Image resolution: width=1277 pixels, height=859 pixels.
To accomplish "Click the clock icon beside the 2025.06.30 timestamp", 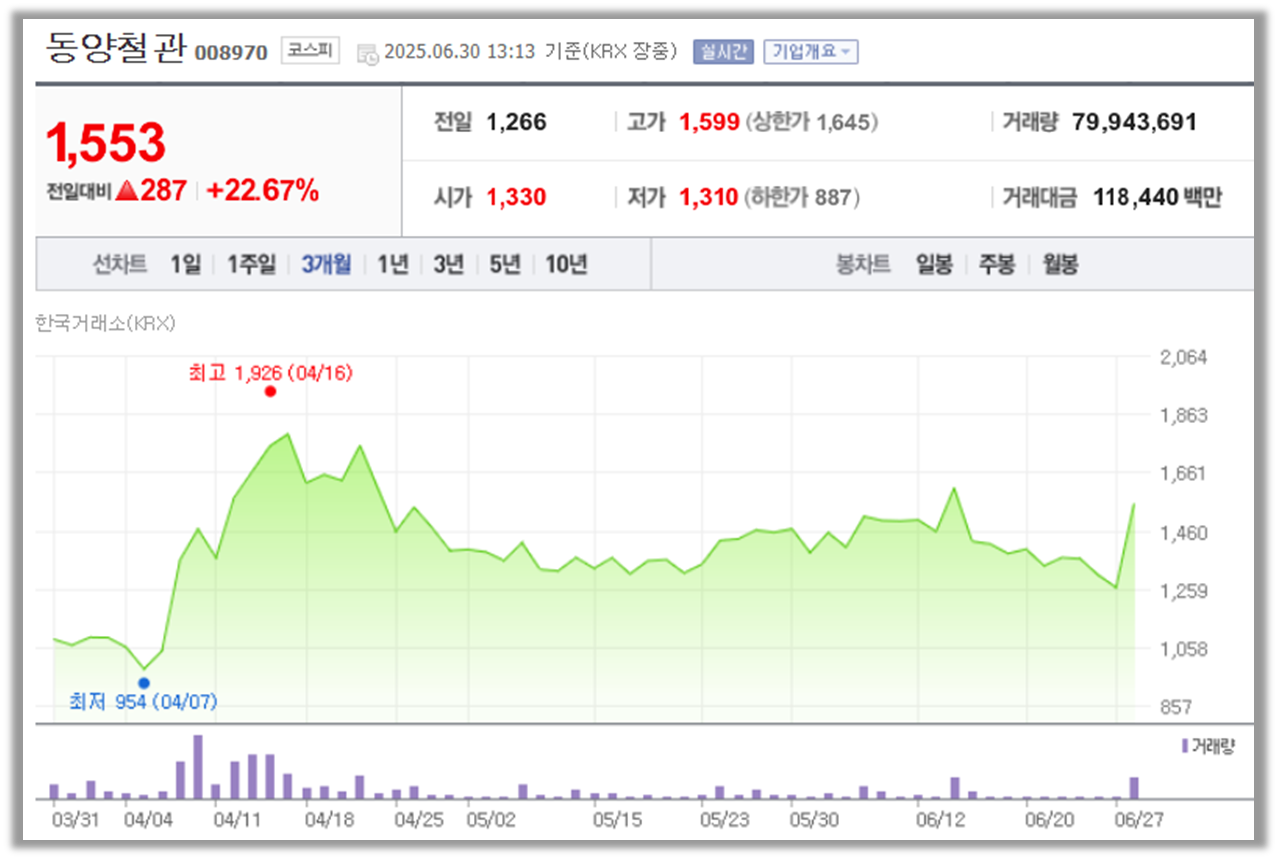I will click(367, 53).
